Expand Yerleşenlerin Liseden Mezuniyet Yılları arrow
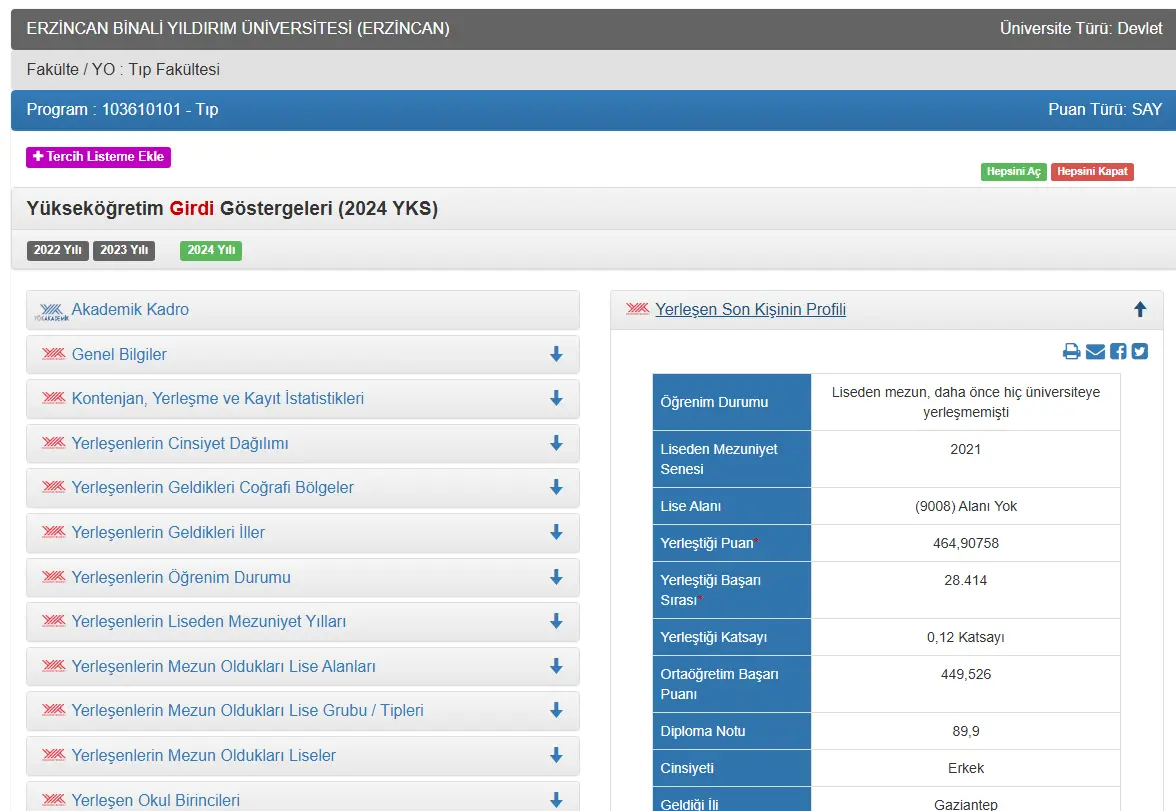Screen dimensions: 1176x811 (556, 621)
